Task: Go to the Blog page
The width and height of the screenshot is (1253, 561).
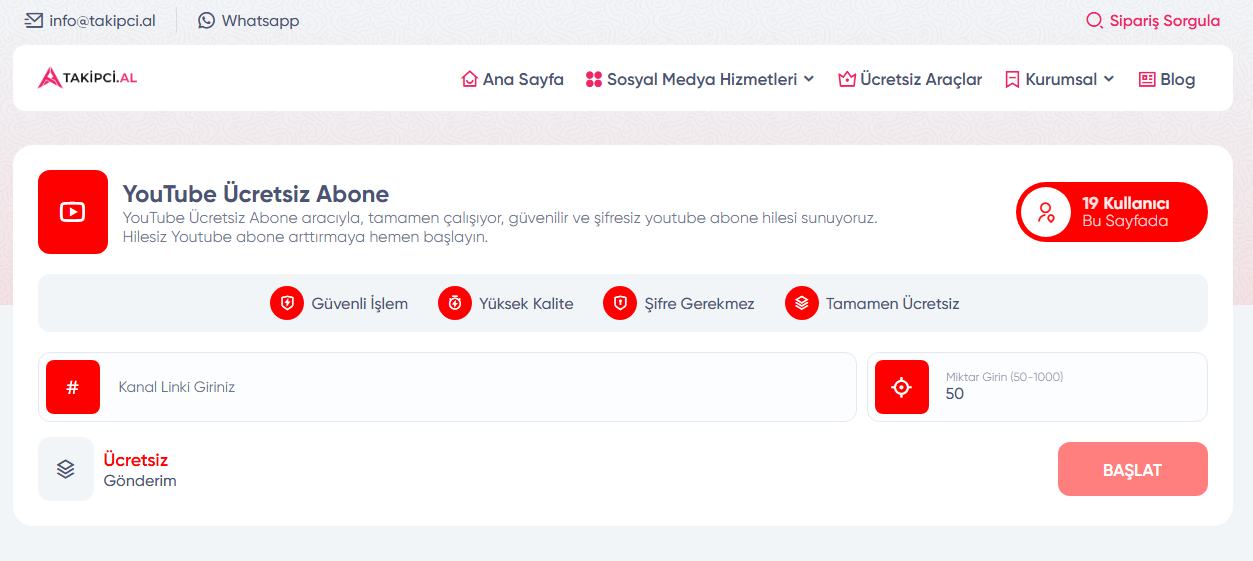Action: tap(1167, 79)
